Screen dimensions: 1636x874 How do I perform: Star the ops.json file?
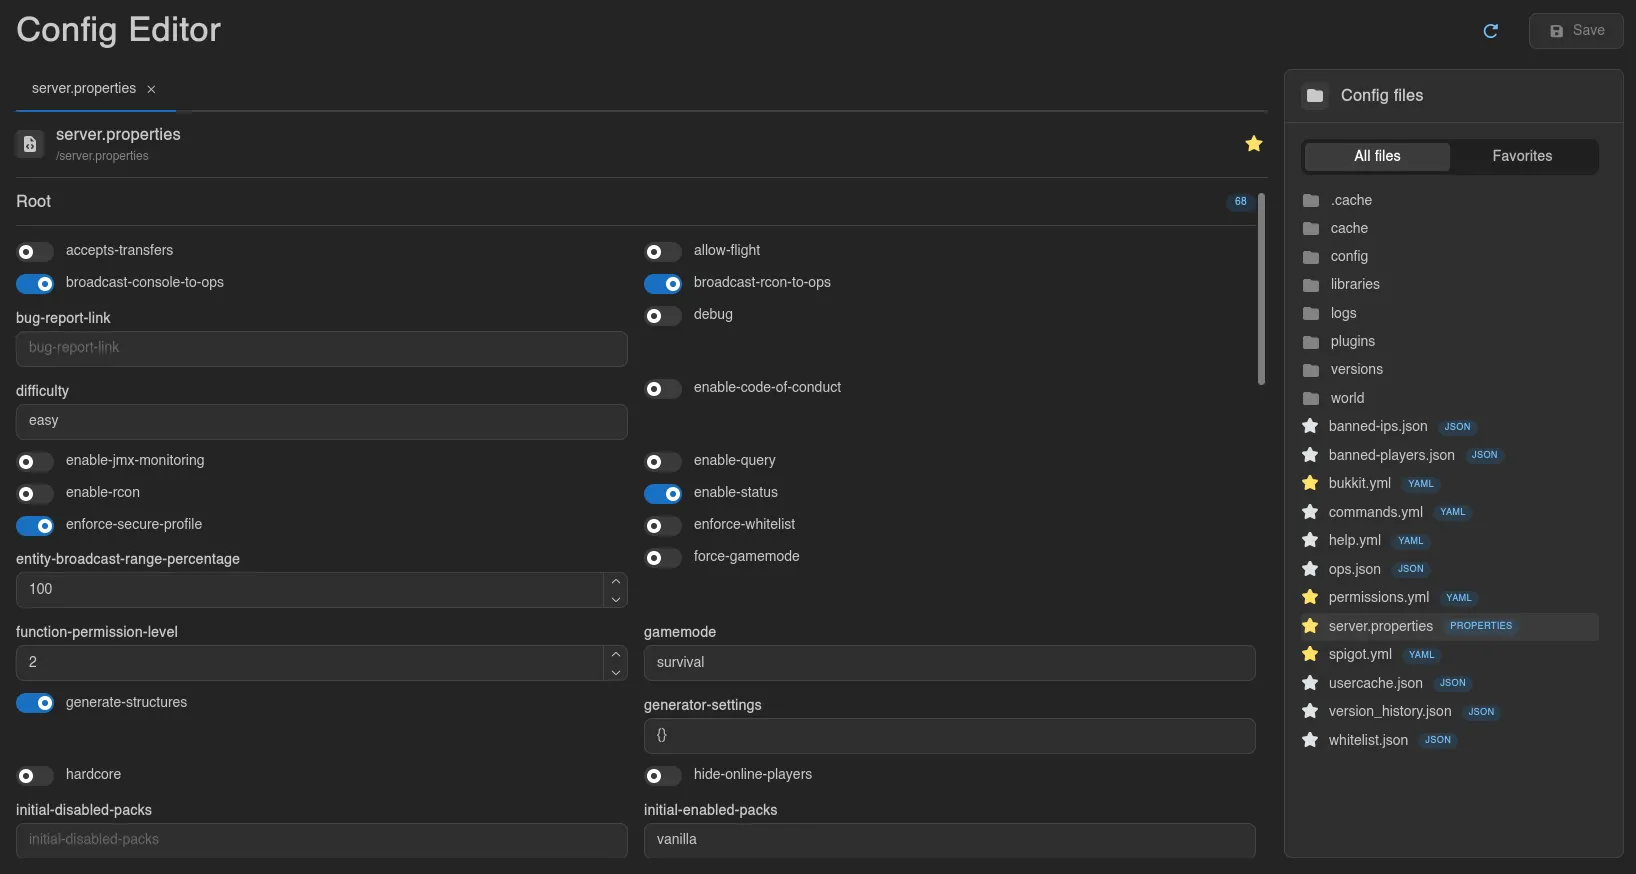(x=1310, y=569)
